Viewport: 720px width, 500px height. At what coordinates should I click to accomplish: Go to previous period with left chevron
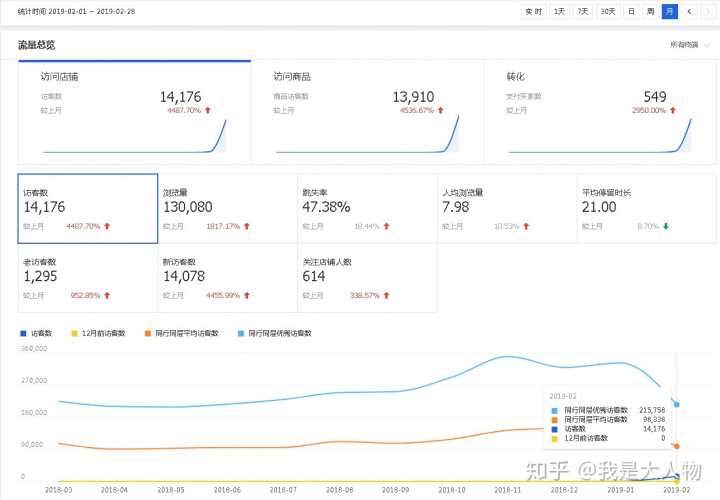689,11
